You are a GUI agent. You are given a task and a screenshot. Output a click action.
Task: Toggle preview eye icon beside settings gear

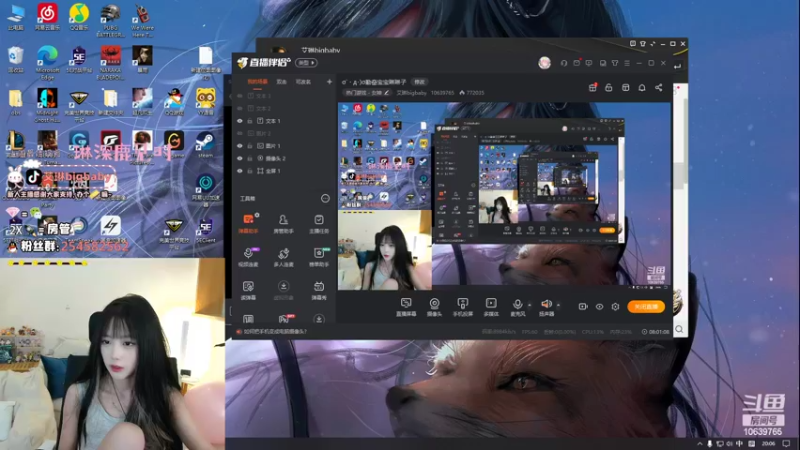point(599,307)
